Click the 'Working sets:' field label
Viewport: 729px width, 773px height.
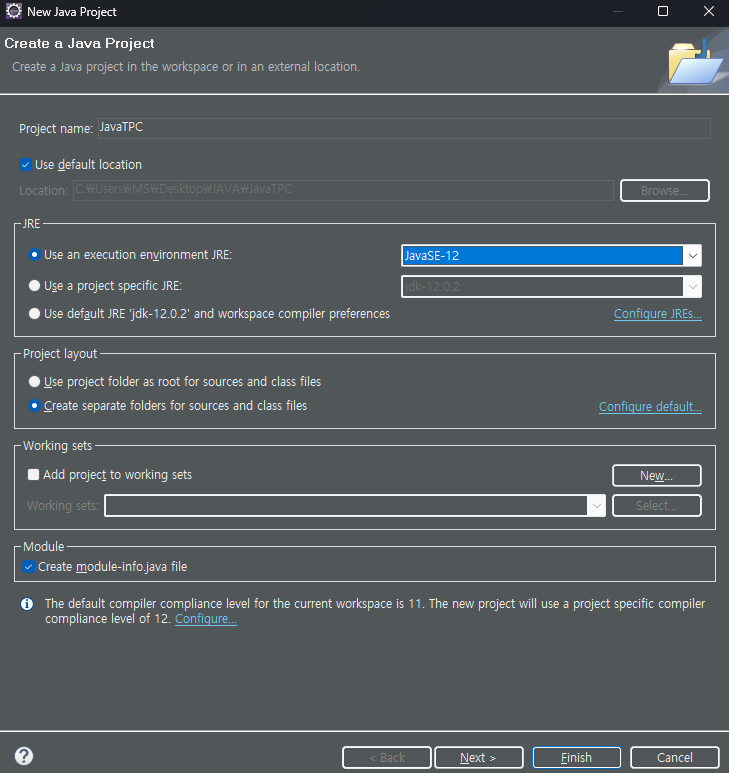pos(63,506)
